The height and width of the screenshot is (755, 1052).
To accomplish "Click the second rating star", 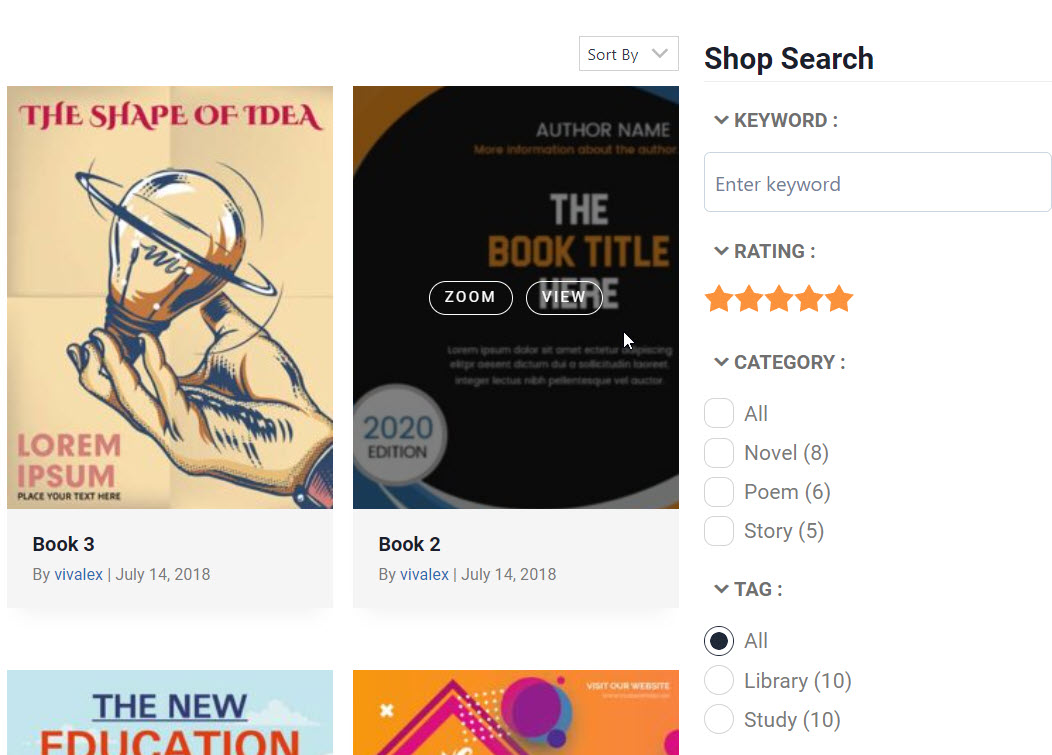I will (749, 299).
